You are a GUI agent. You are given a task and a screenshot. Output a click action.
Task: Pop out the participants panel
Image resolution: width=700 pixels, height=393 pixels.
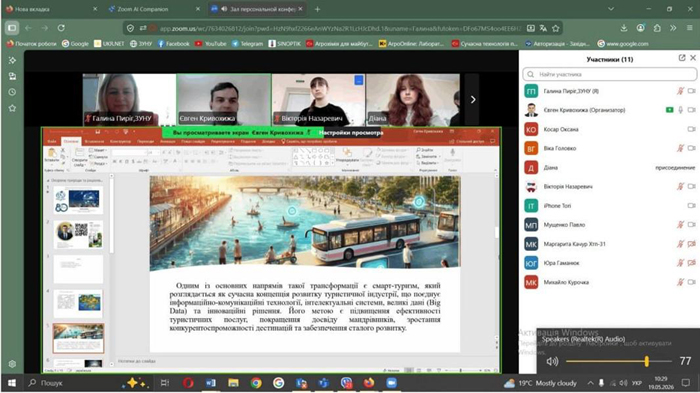click(682, 58)
